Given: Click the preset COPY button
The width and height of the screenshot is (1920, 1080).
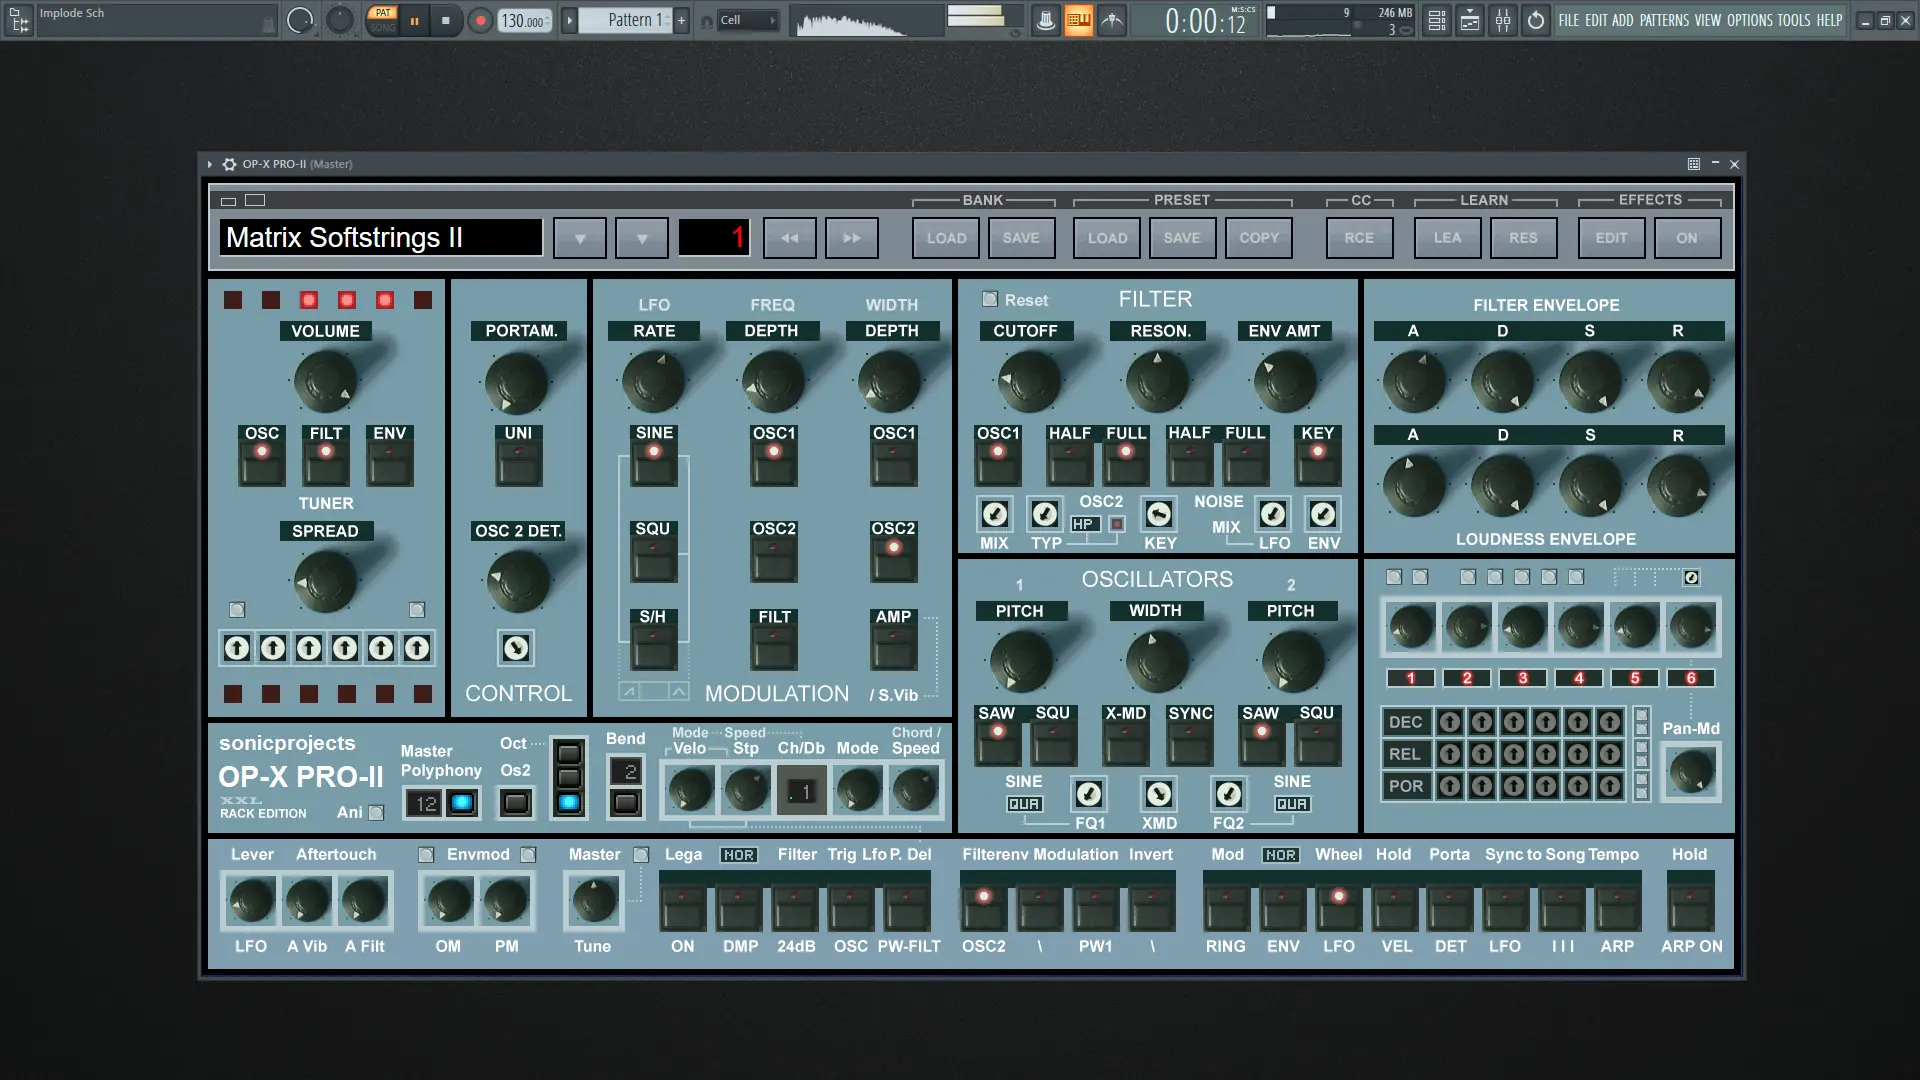Looking at the screenshot, I should 1259,238.
